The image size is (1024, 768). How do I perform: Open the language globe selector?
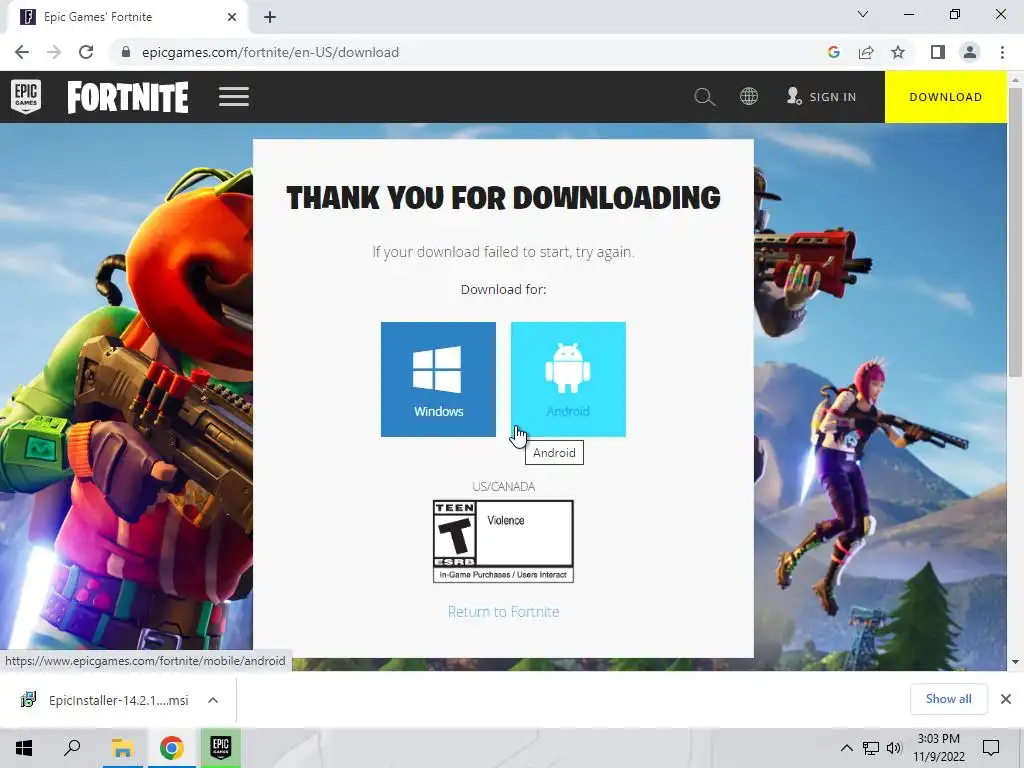click(x=748, y=97)
